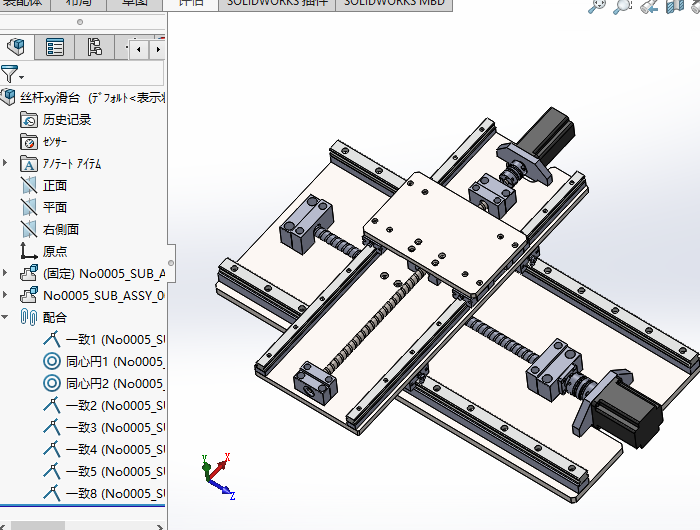This screenshot has height=530, width=700.
Task: Click the 平面 plane icon
Action: pos(29,207)
